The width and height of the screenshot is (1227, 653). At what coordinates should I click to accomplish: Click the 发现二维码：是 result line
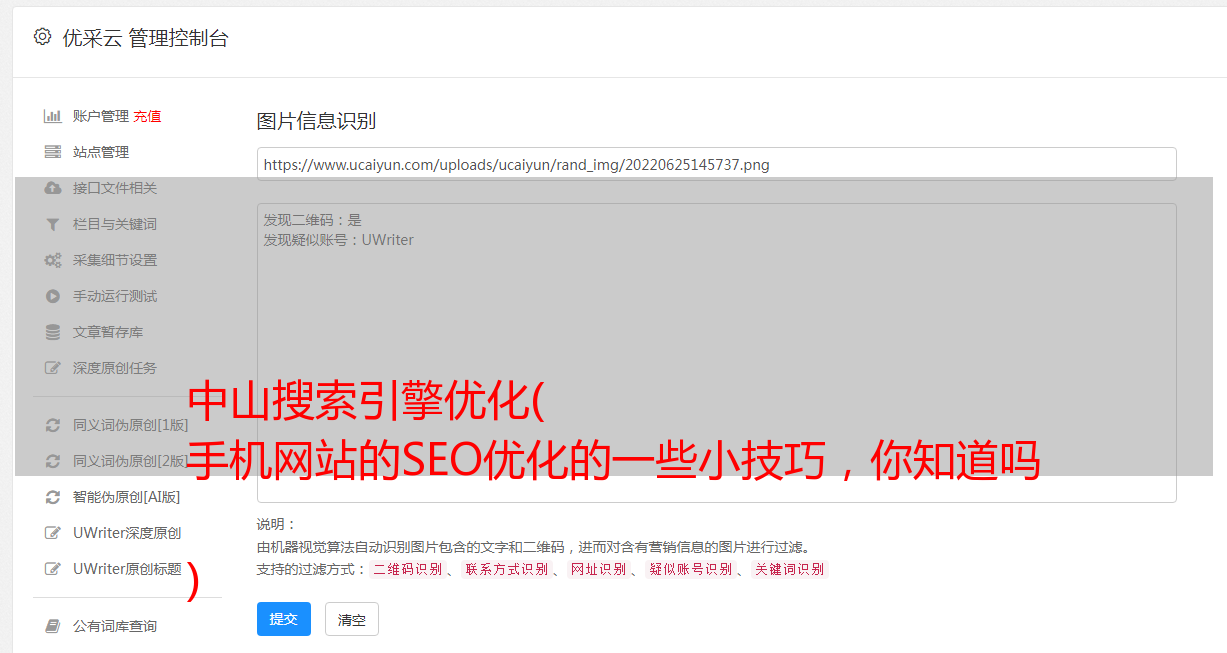point(312,220)
